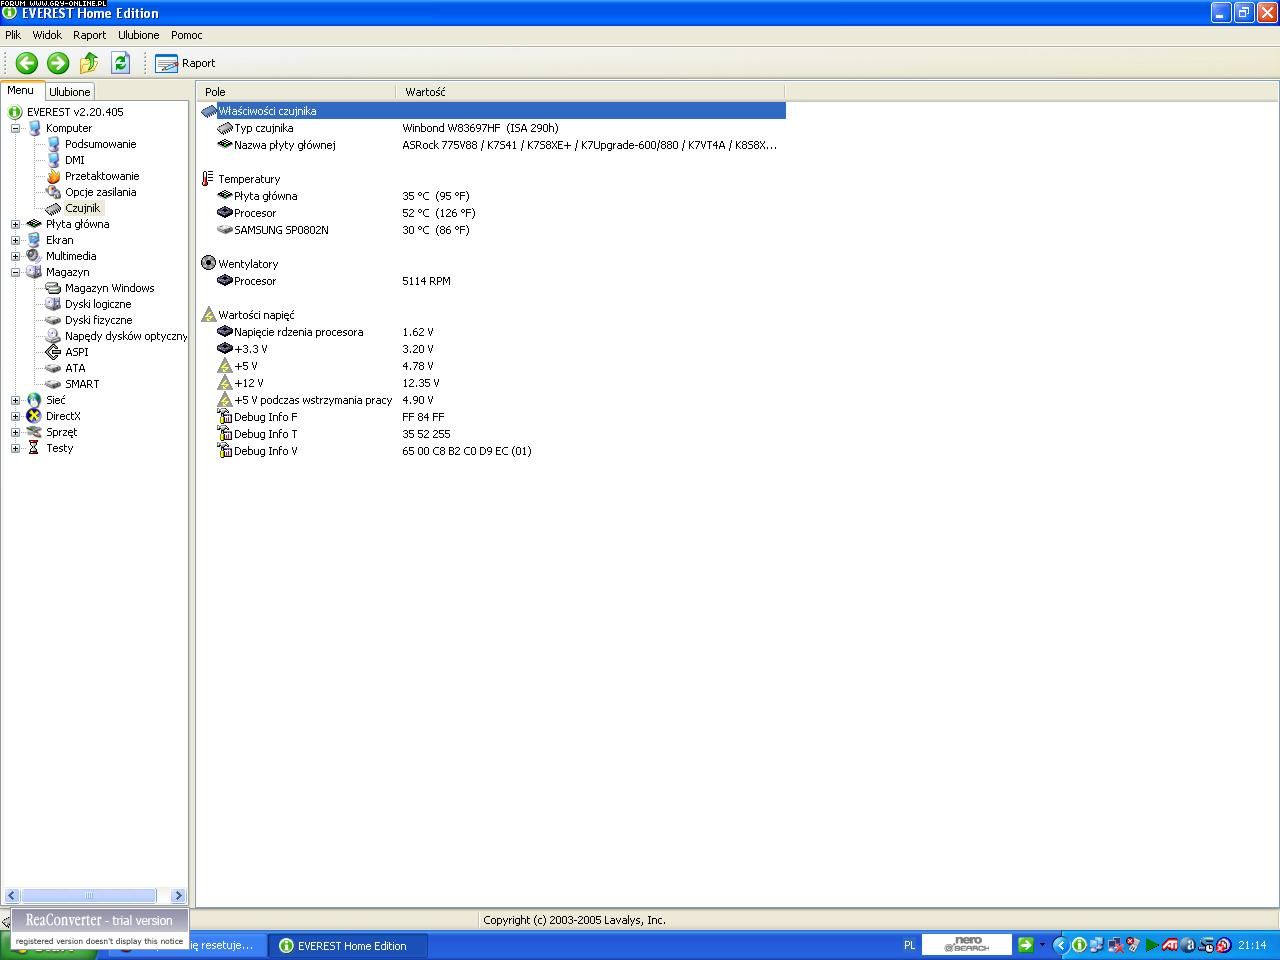The width and height of the screenshot is (1280, 960).
Task: Select the Czujnik tree item
Action: point(82,208)
